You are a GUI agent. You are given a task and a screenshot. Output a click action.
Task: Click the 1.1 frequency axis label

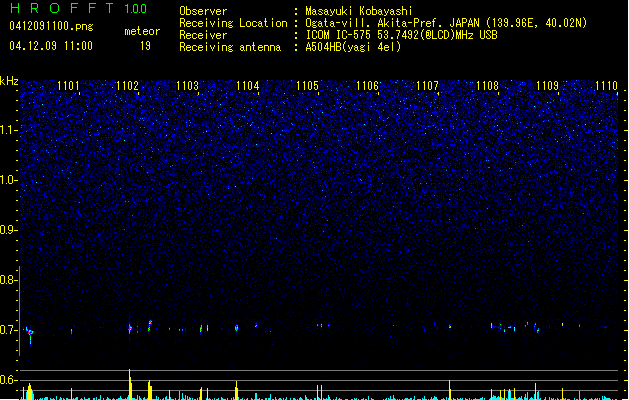pos(9,130)
